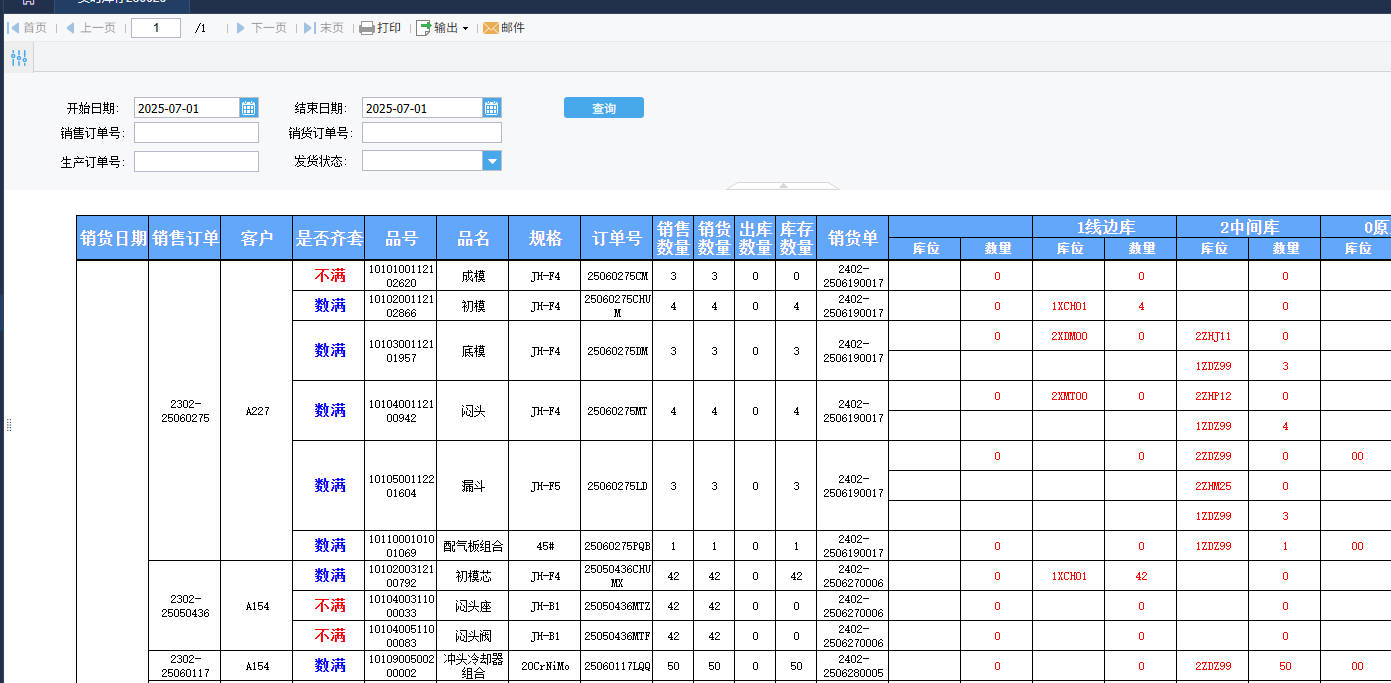Click the 开始日期 date field
The image size is (1391, 683).
[x=187, y=108]
